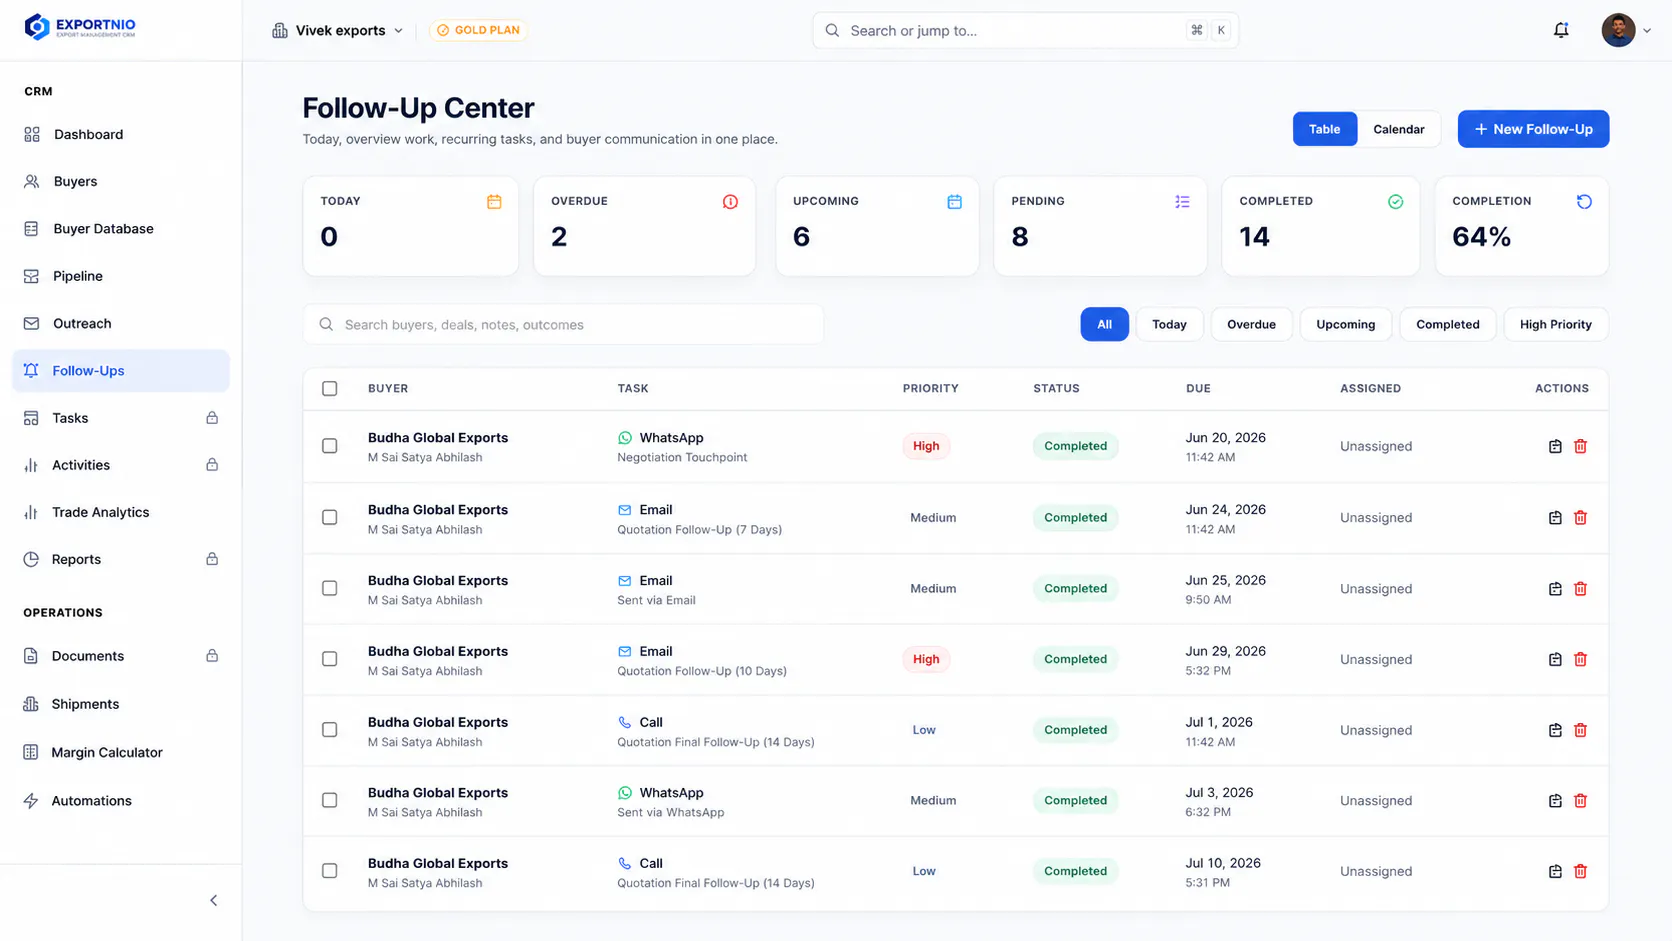The width and height of the screenshot is (1672, 941).
Task: Click the 'Negotiation Touchpoint' task text
Action: pyautogui.click(x=682, y=458)
